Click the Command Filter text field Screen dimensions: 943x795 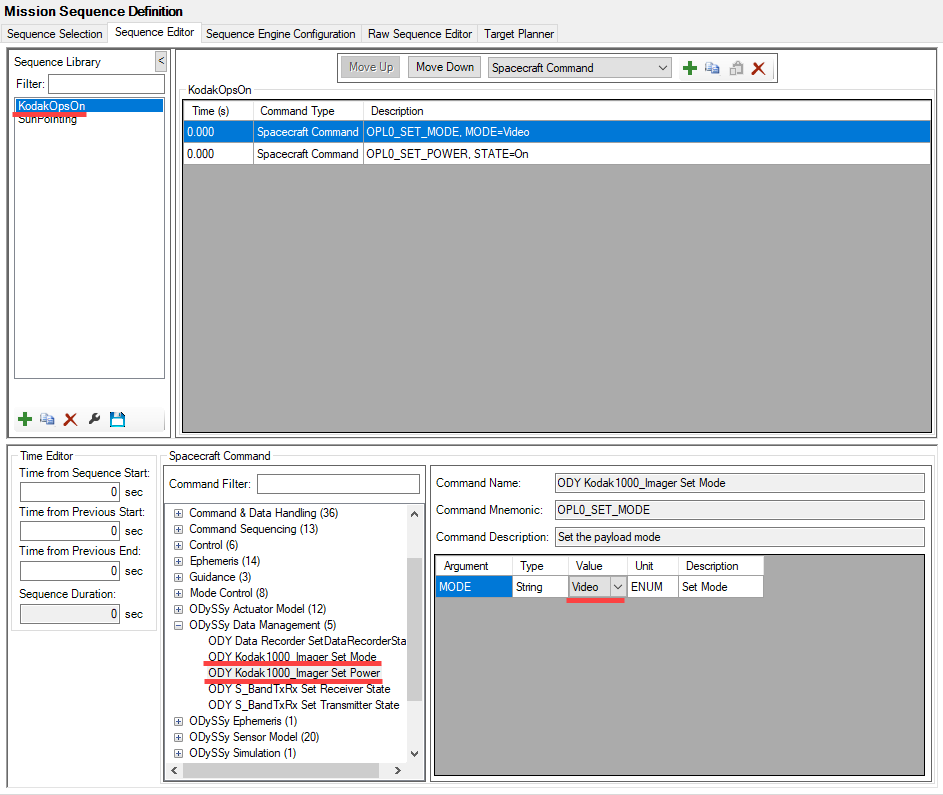pyautogui.click(x=338, y=484)
